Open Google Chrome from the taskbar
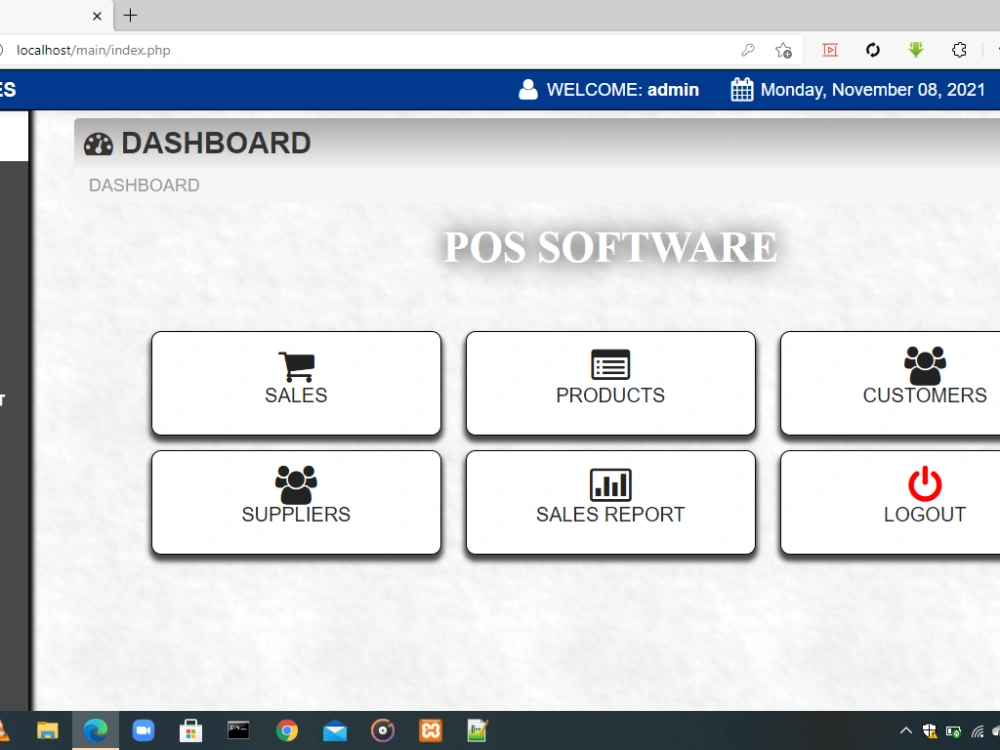This screenshot has width=1000, height=750. click(x=287, y=731)
